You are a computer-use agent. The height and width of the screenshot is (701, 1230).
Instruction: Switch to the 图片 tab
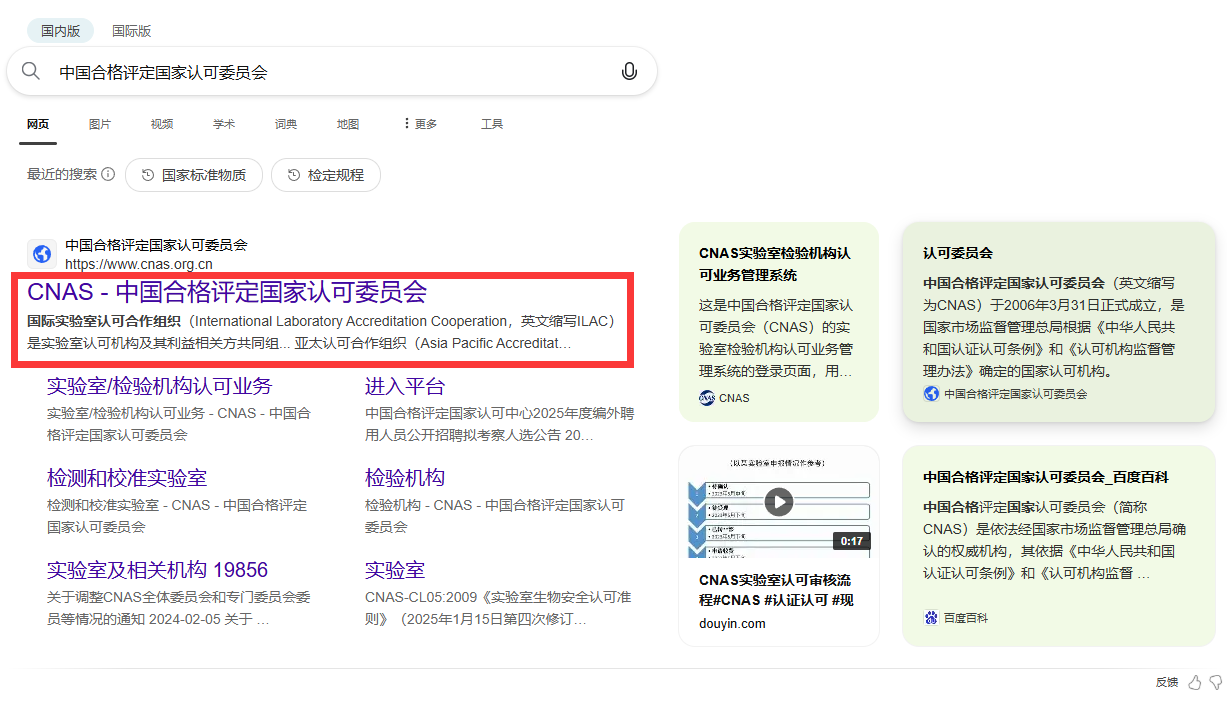click(100, 123)
